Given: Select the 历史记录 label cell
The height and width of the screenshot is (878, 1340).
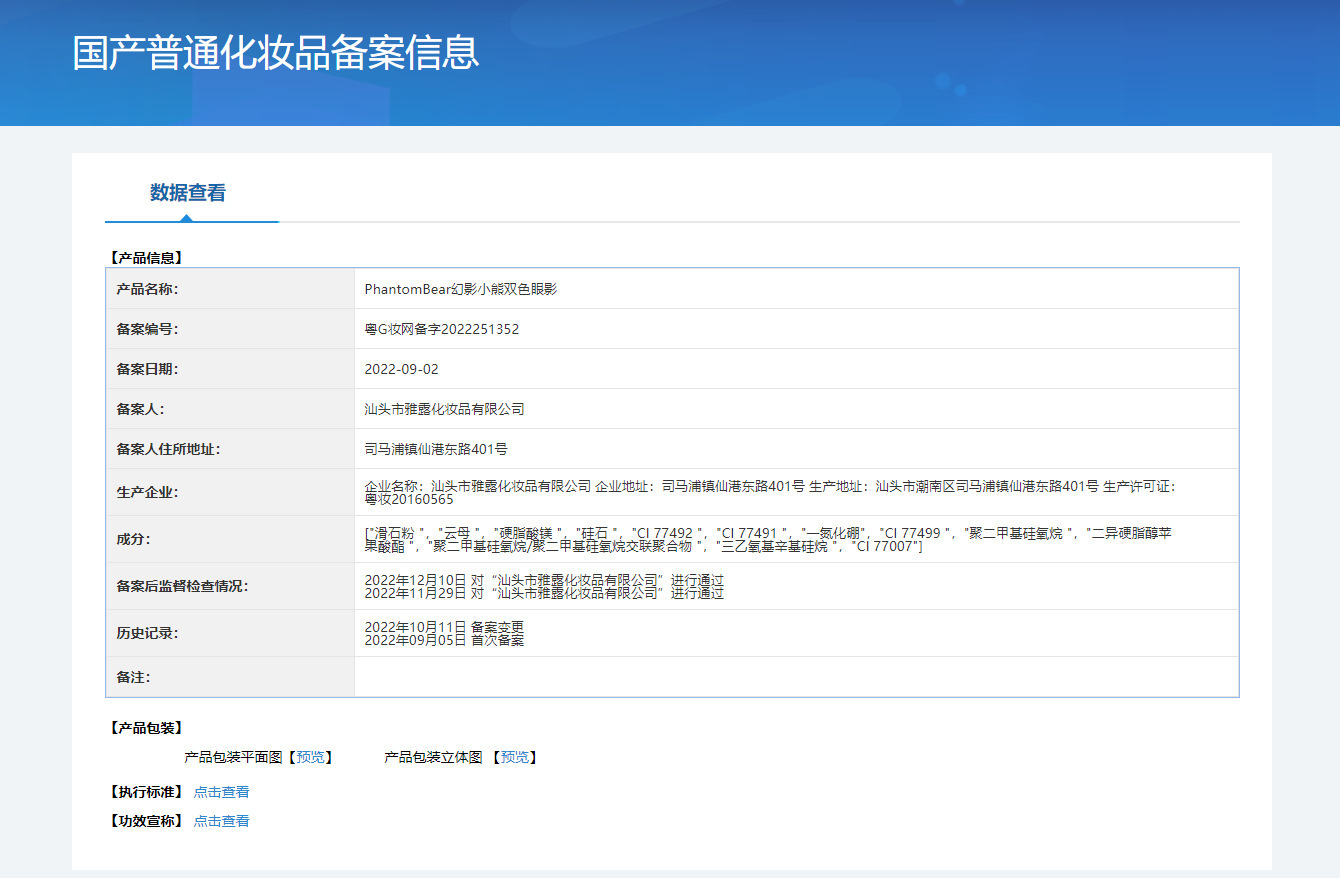Looking at the screenshot, I should (x=231, y=633).
